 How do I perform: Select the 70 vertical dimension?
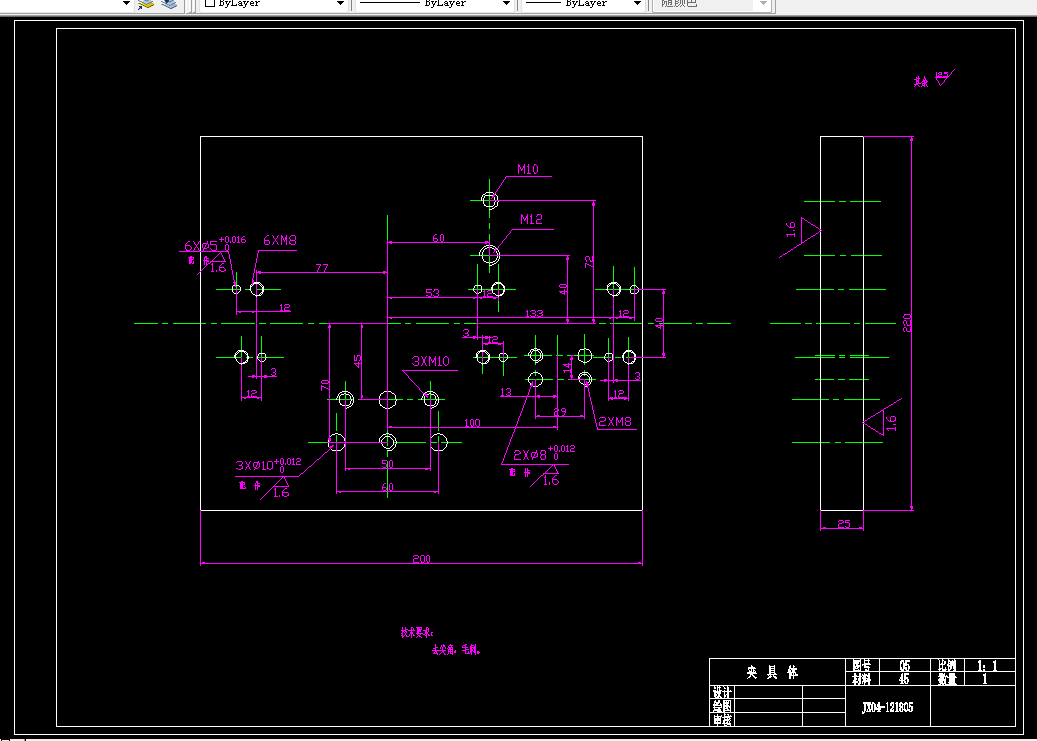(x=325, y=385)
